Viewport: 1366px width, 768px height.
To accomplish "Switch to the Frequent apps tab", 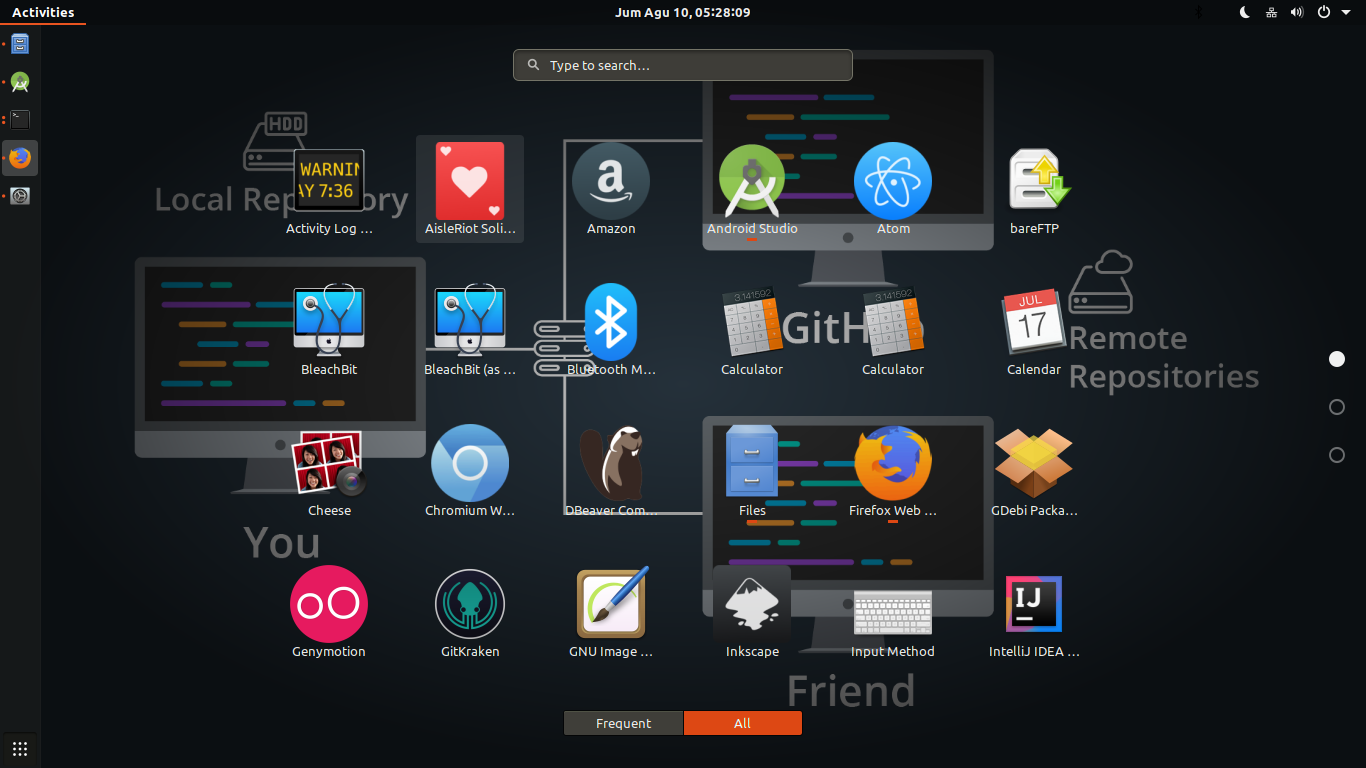I will point(623,723).
